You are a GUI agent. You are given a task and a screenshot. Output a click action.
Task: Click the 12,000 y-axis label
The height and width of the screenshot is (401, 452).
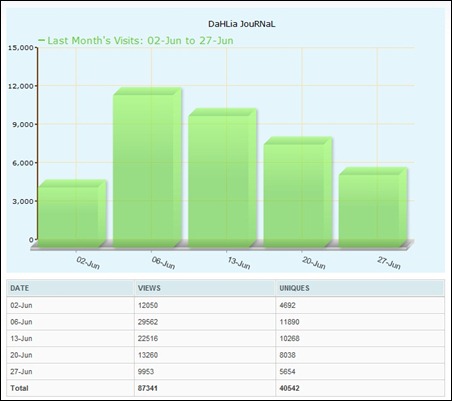pyautogui.click(x=21, y=86)
